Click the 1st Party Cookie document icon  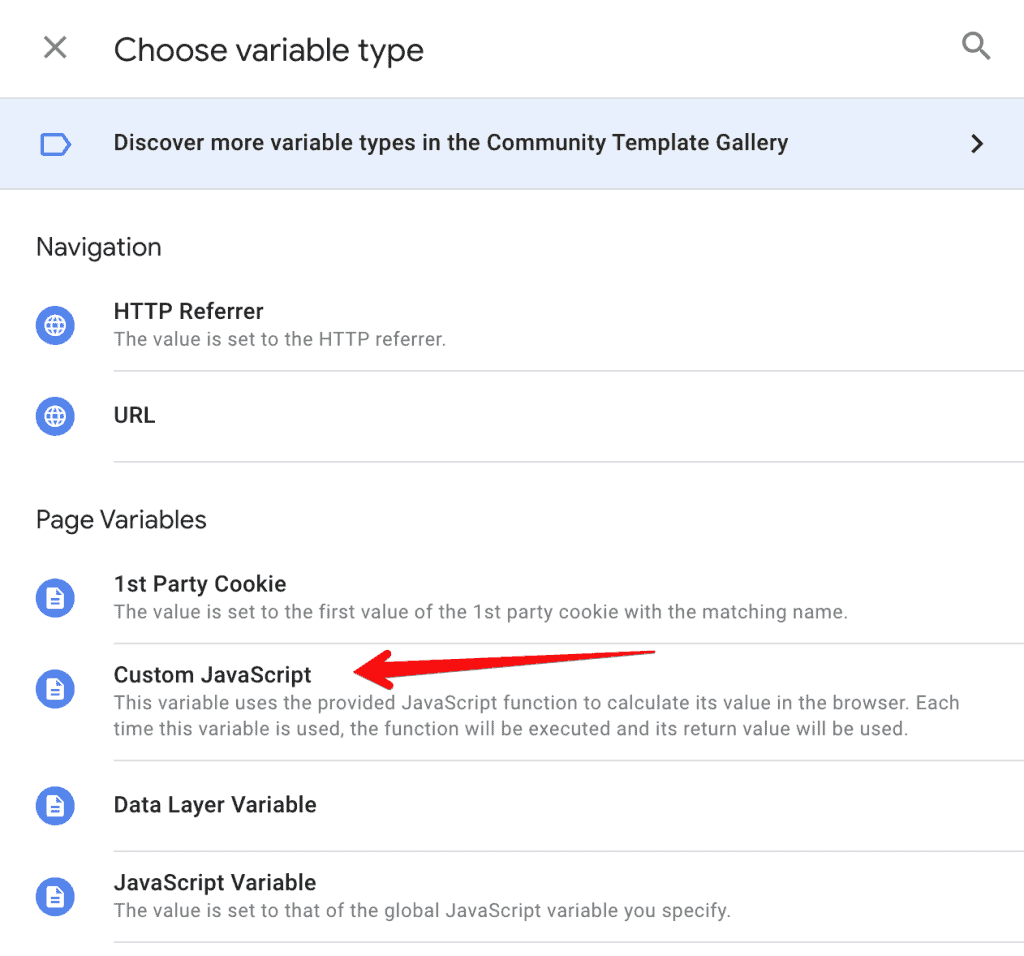[x=55, y=597]
